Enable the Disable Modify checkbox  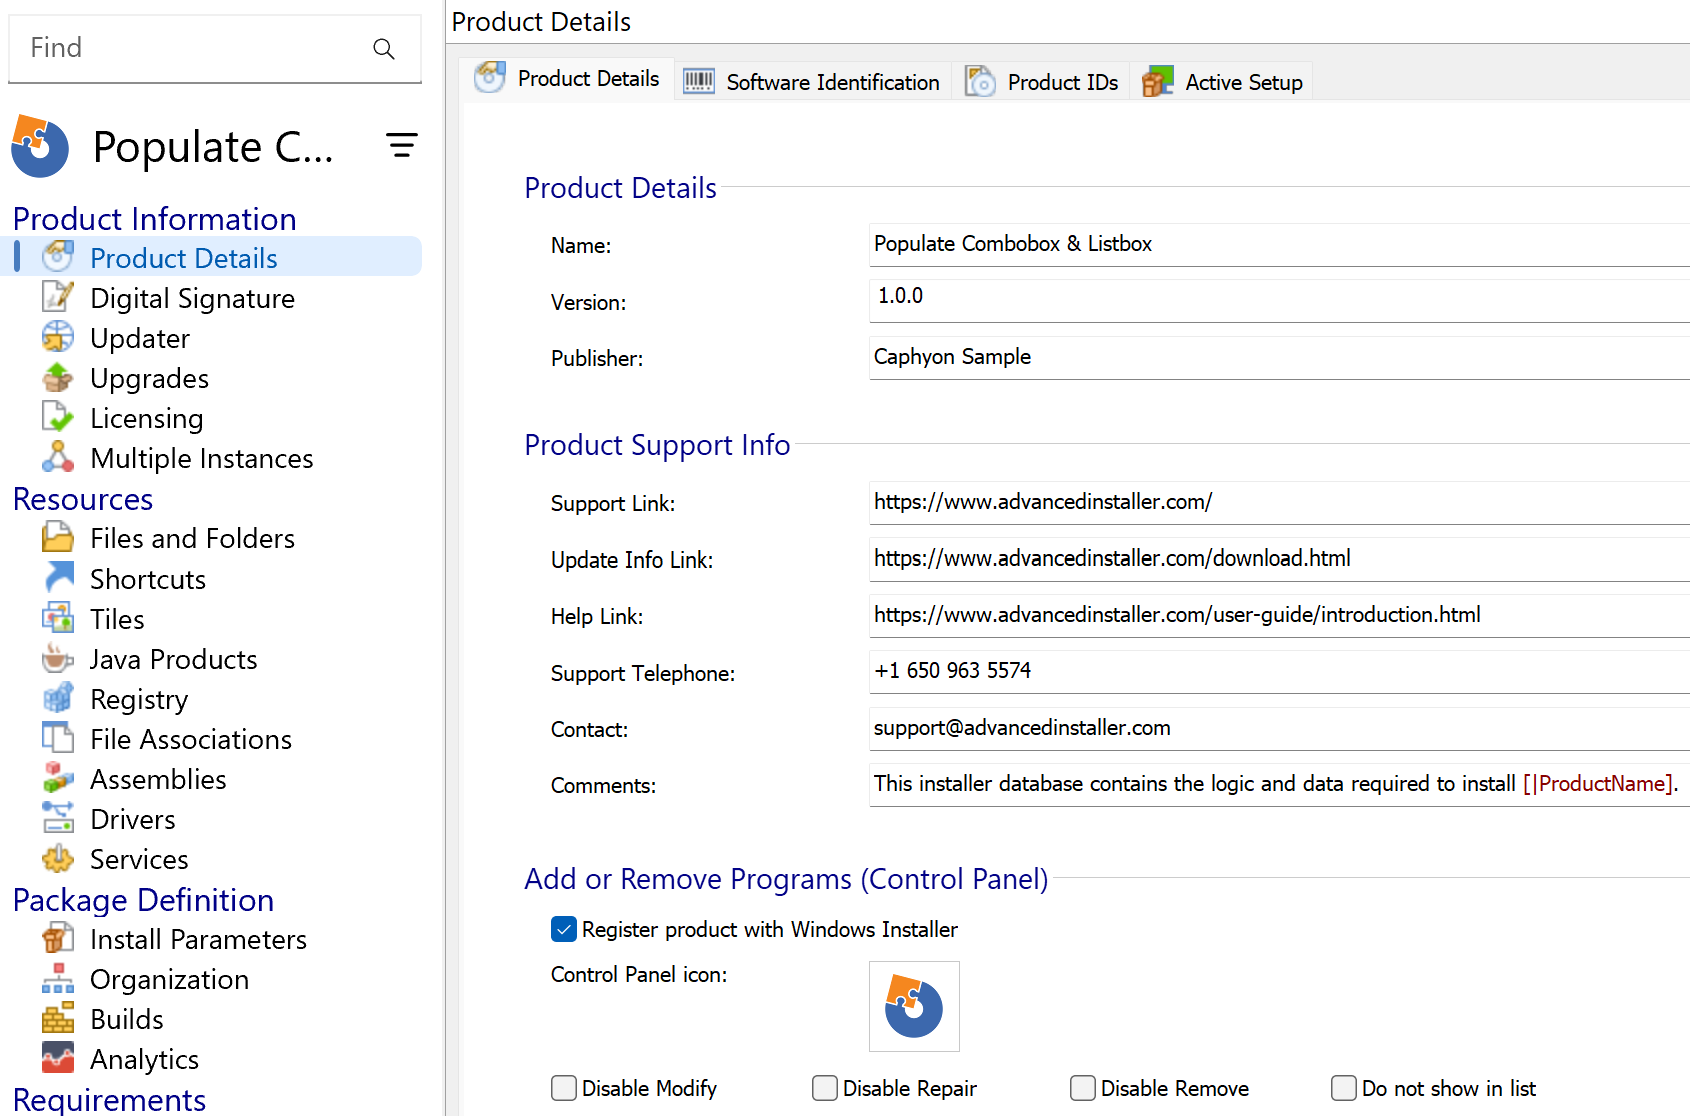tap(564, 1088)
